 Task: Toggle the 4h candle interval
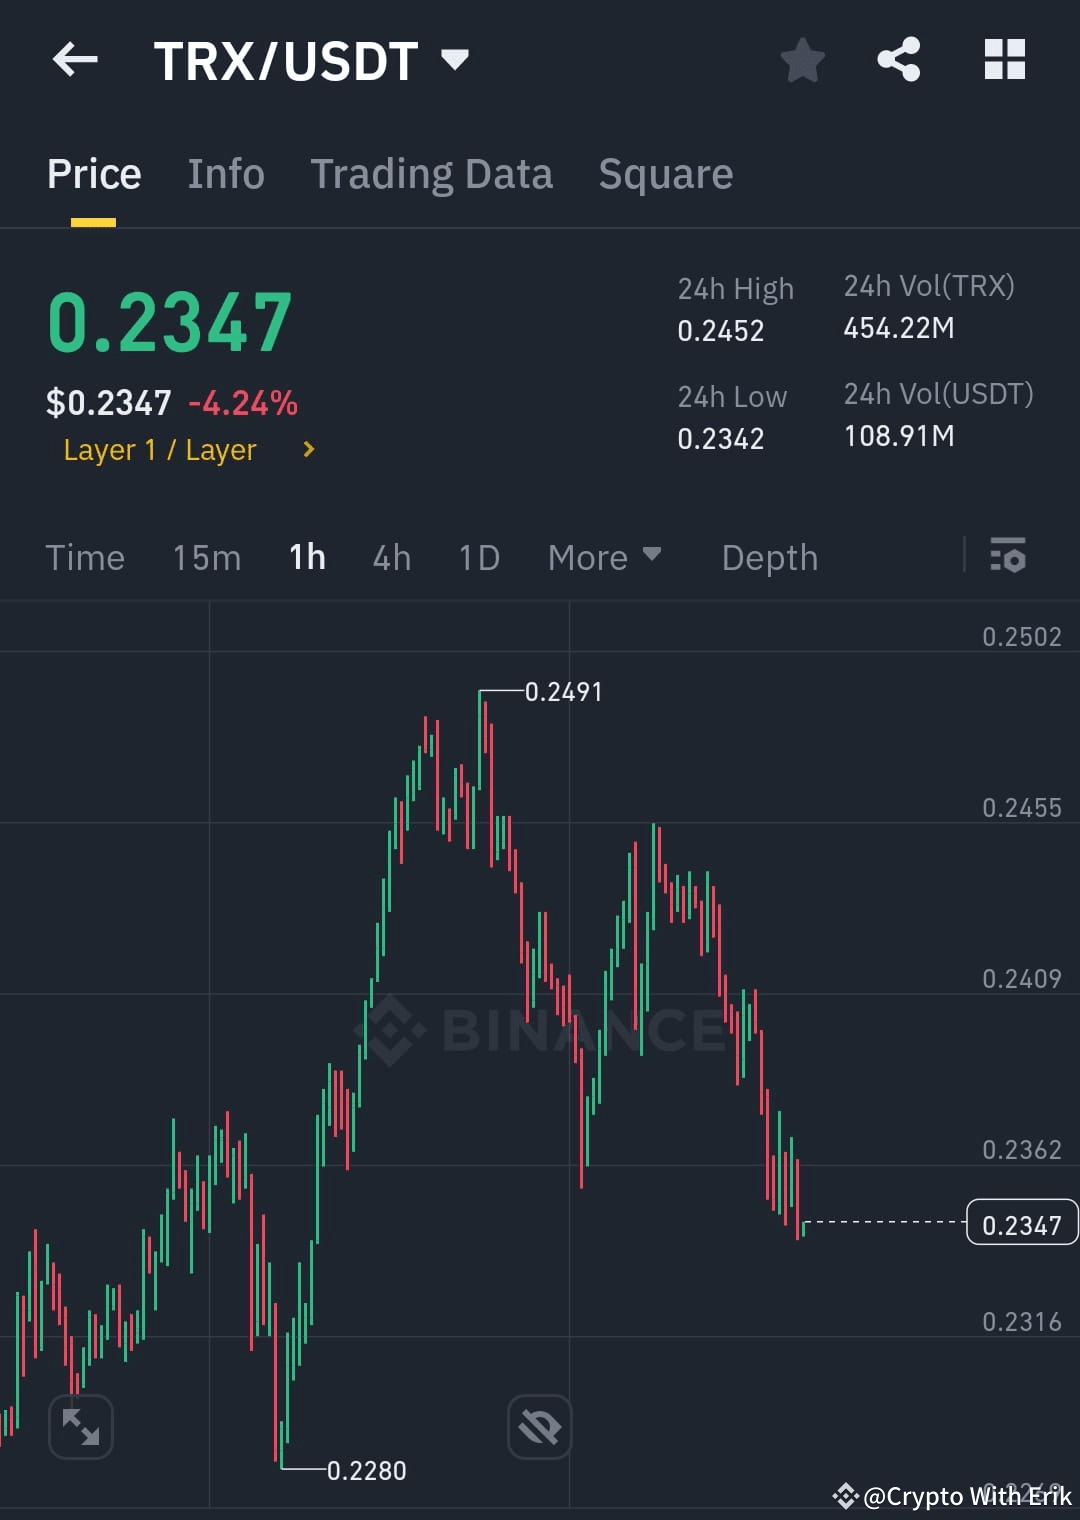click(391, 557)
